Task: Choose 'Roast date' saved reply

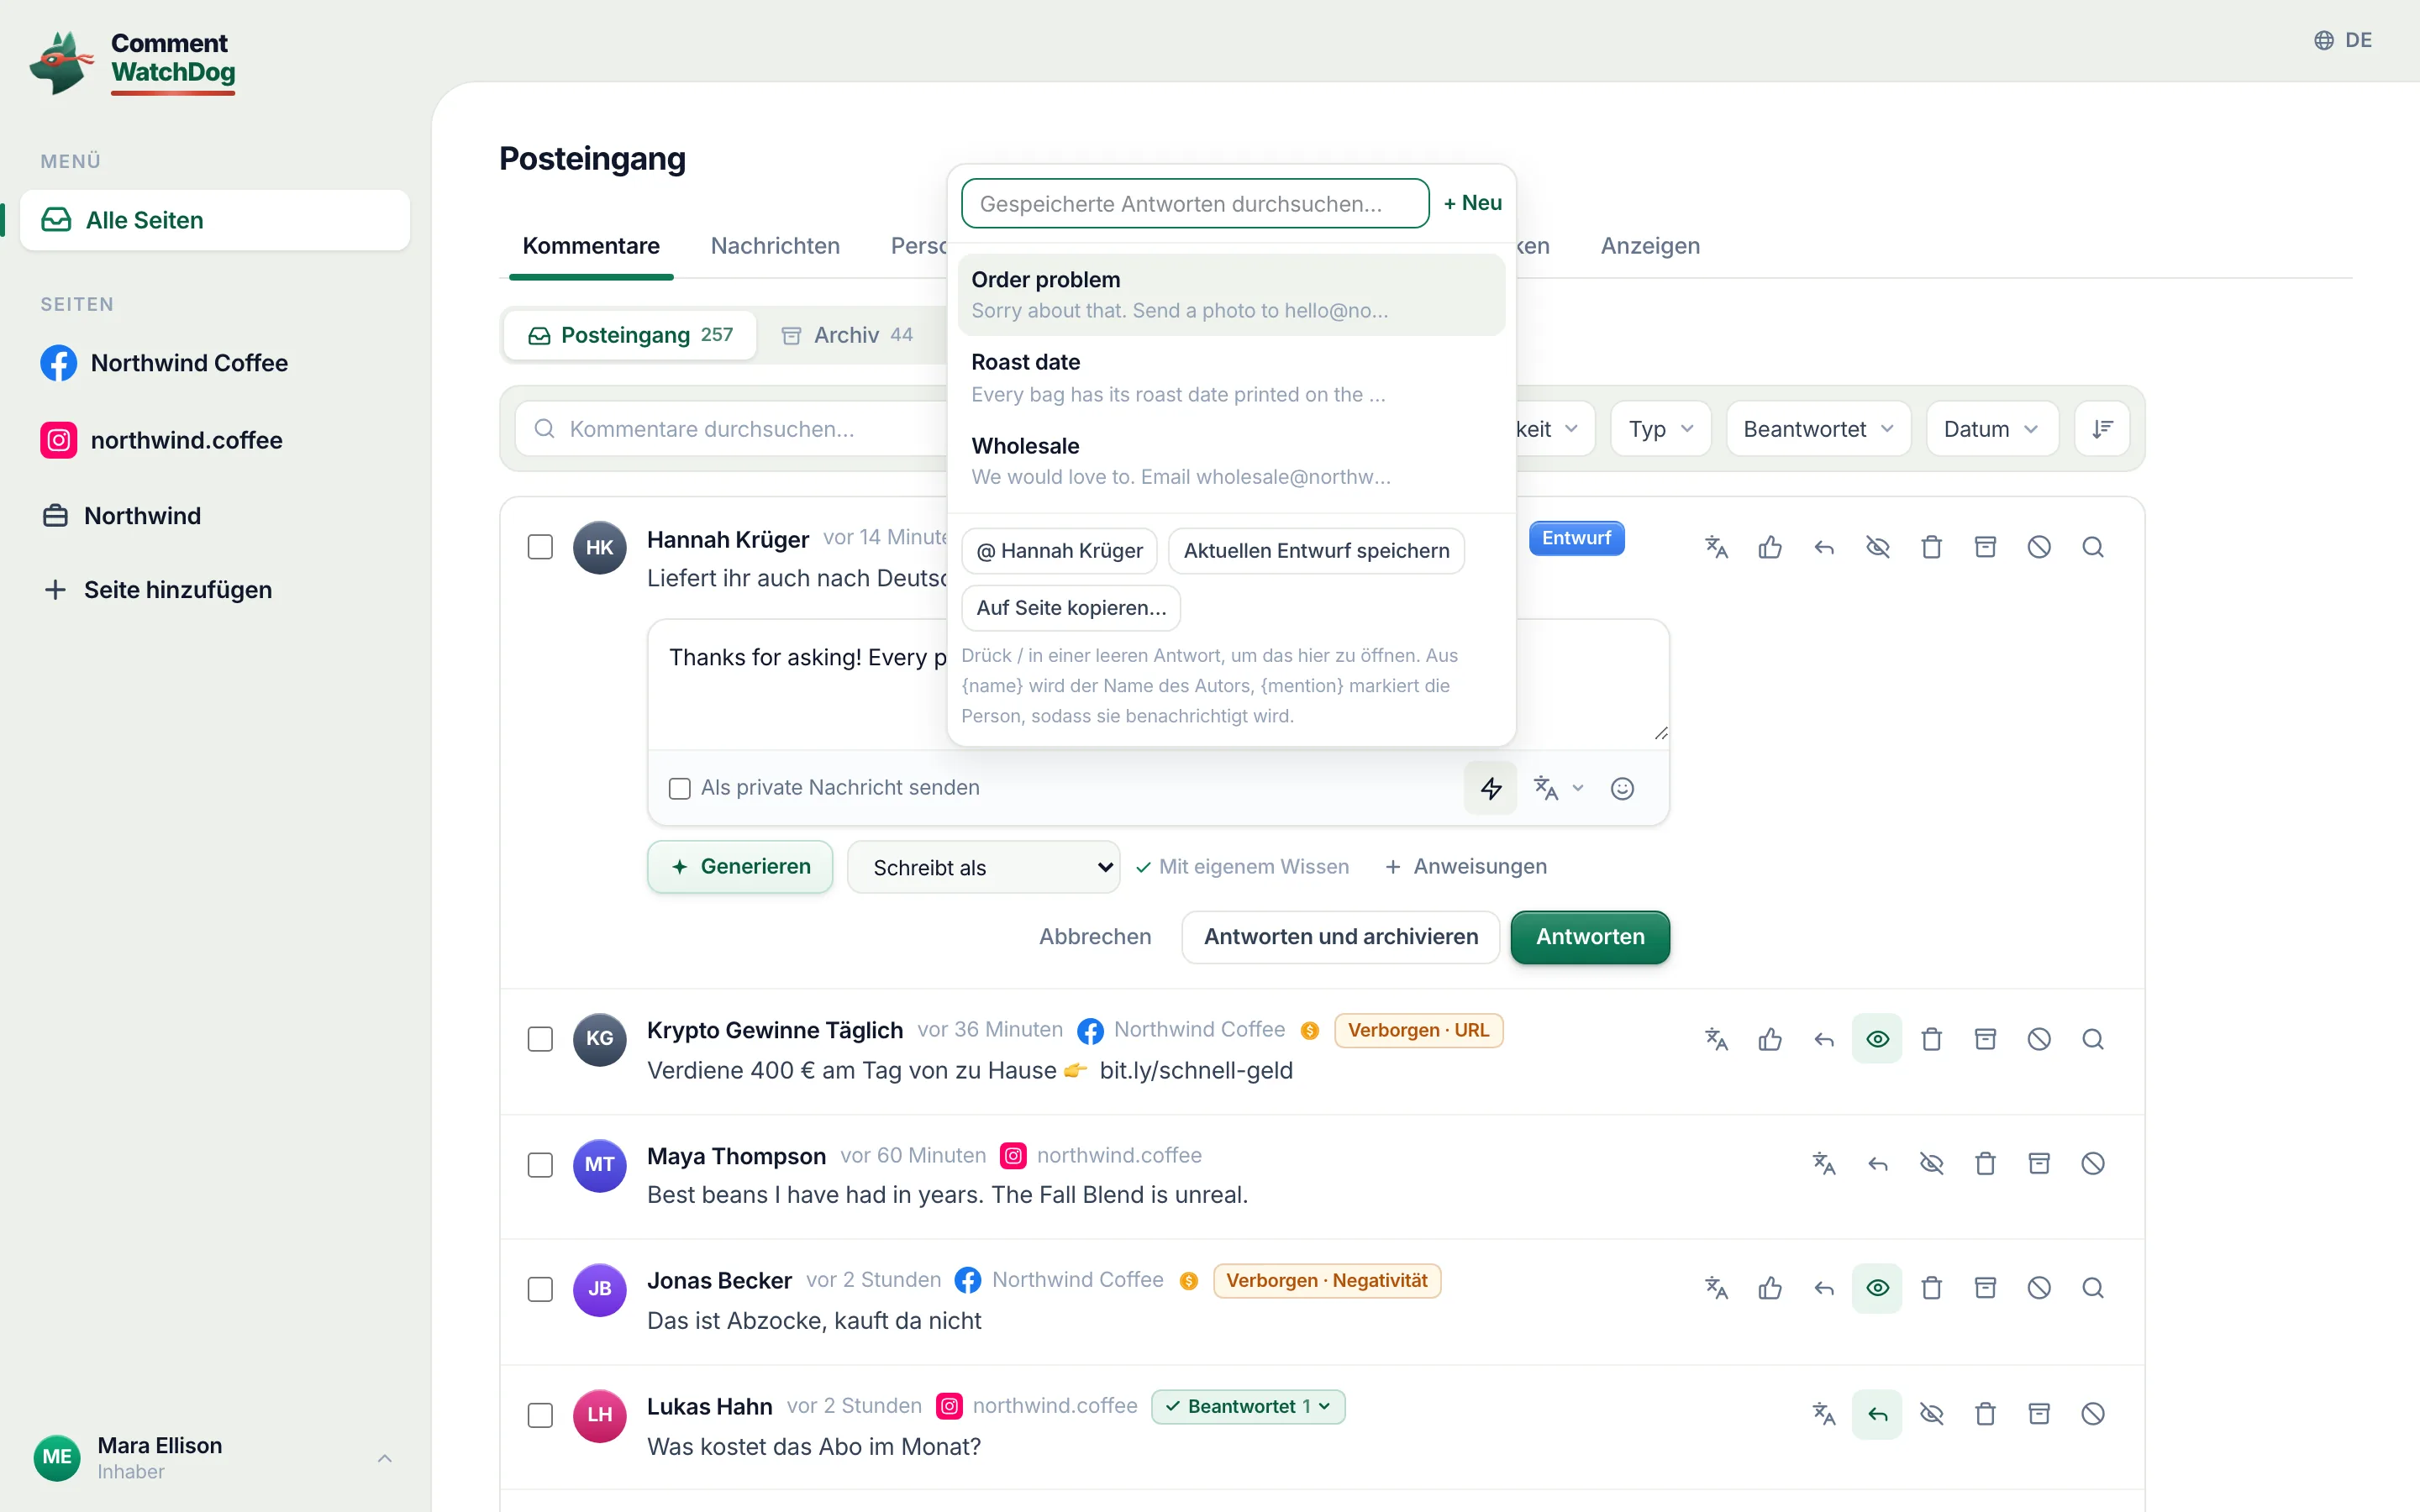Action: pos(1231,378)
